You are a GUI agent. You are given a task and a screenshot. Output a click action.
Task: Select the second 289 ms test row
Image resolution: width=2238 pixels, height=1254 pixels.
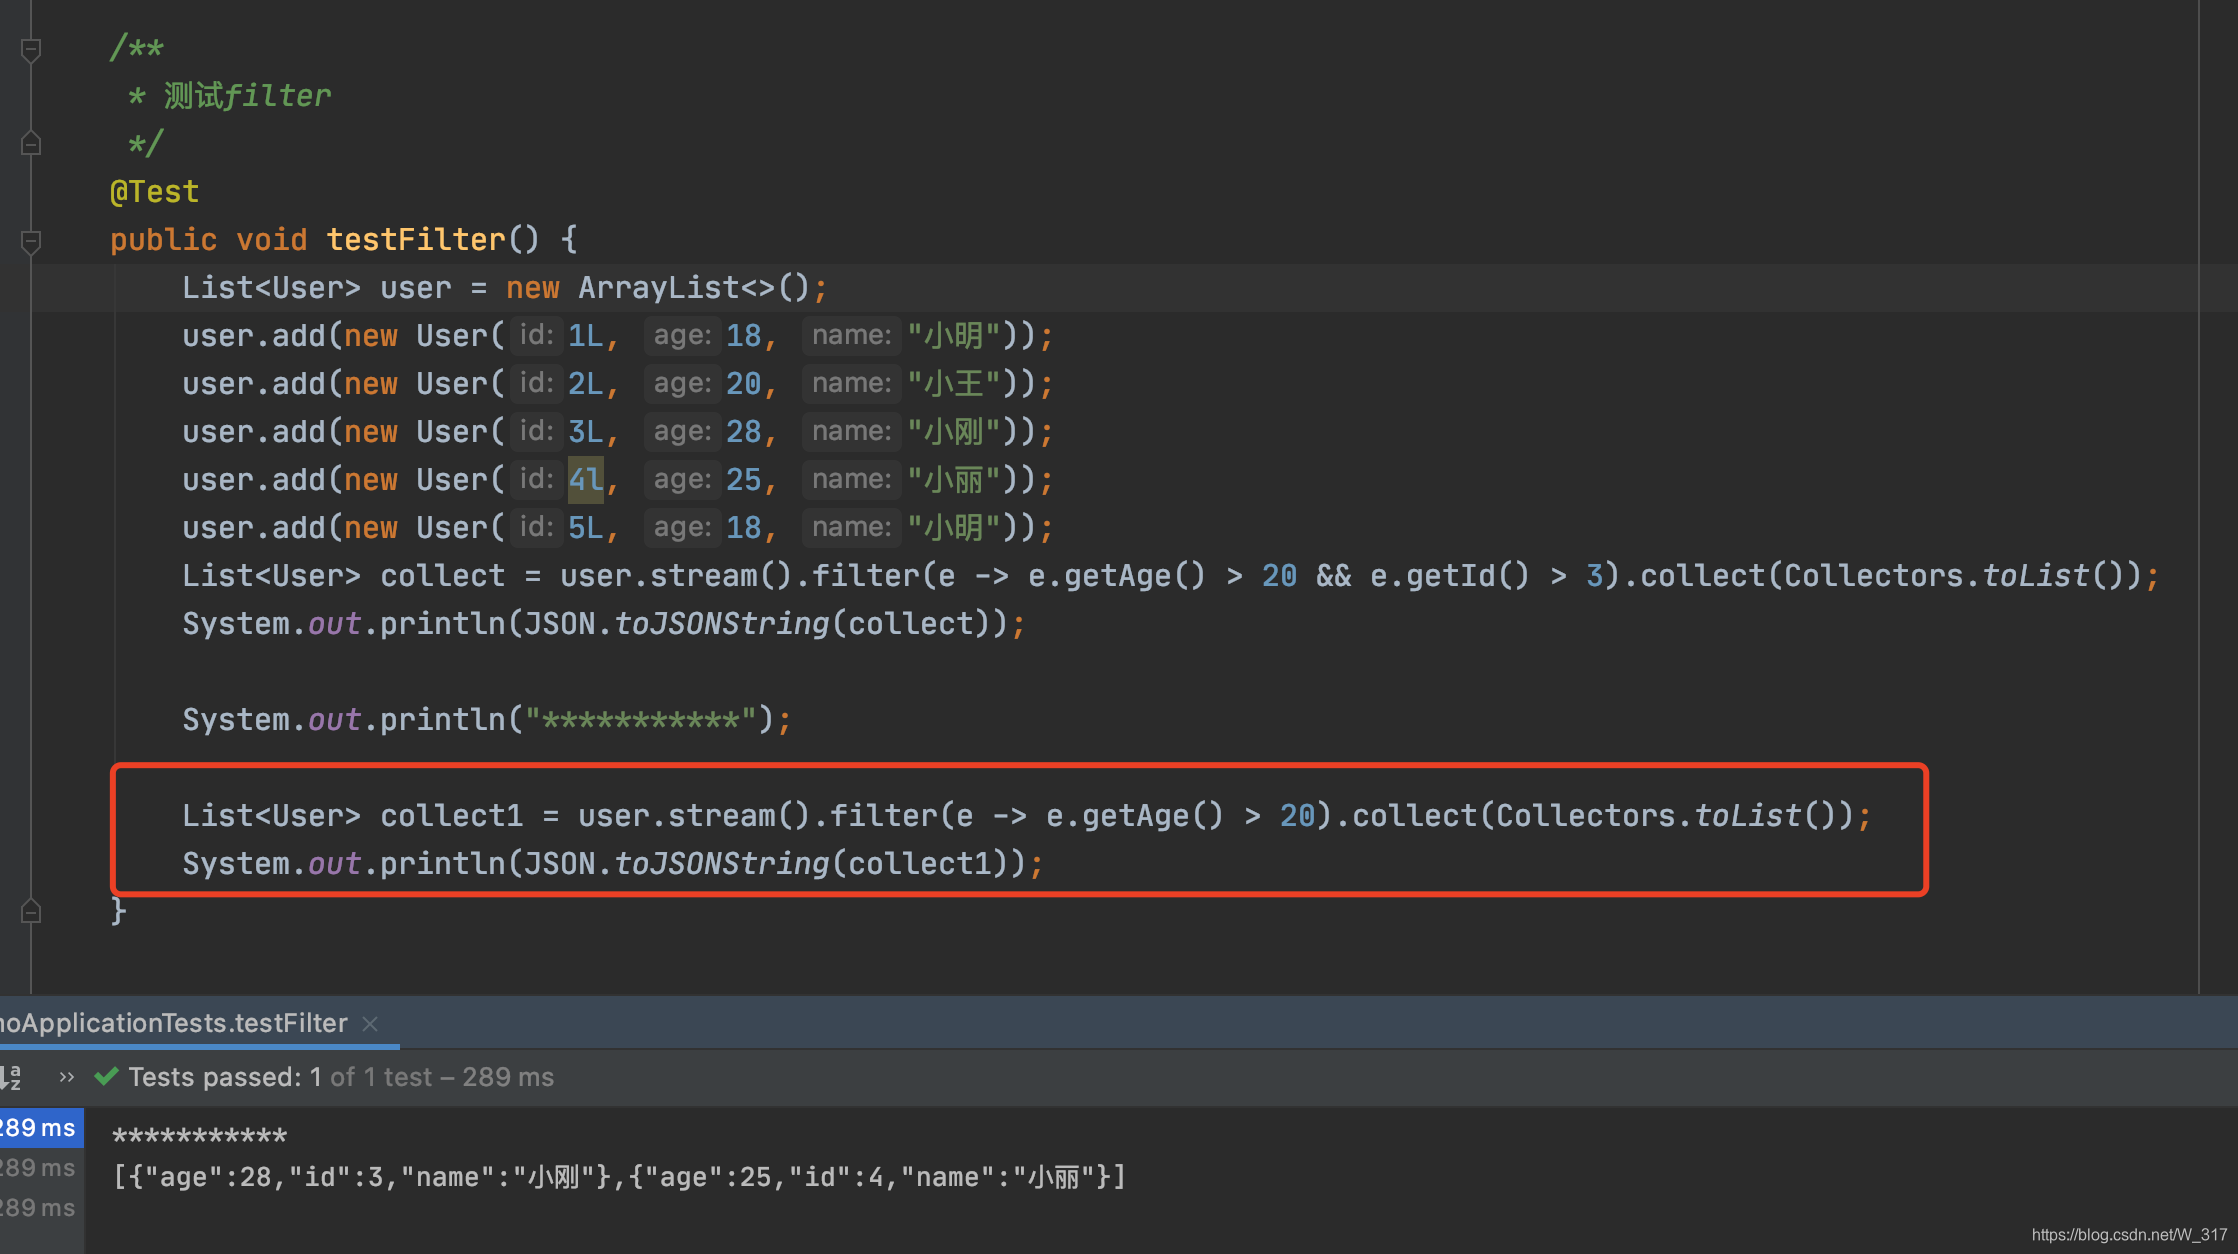[38, 1168]
